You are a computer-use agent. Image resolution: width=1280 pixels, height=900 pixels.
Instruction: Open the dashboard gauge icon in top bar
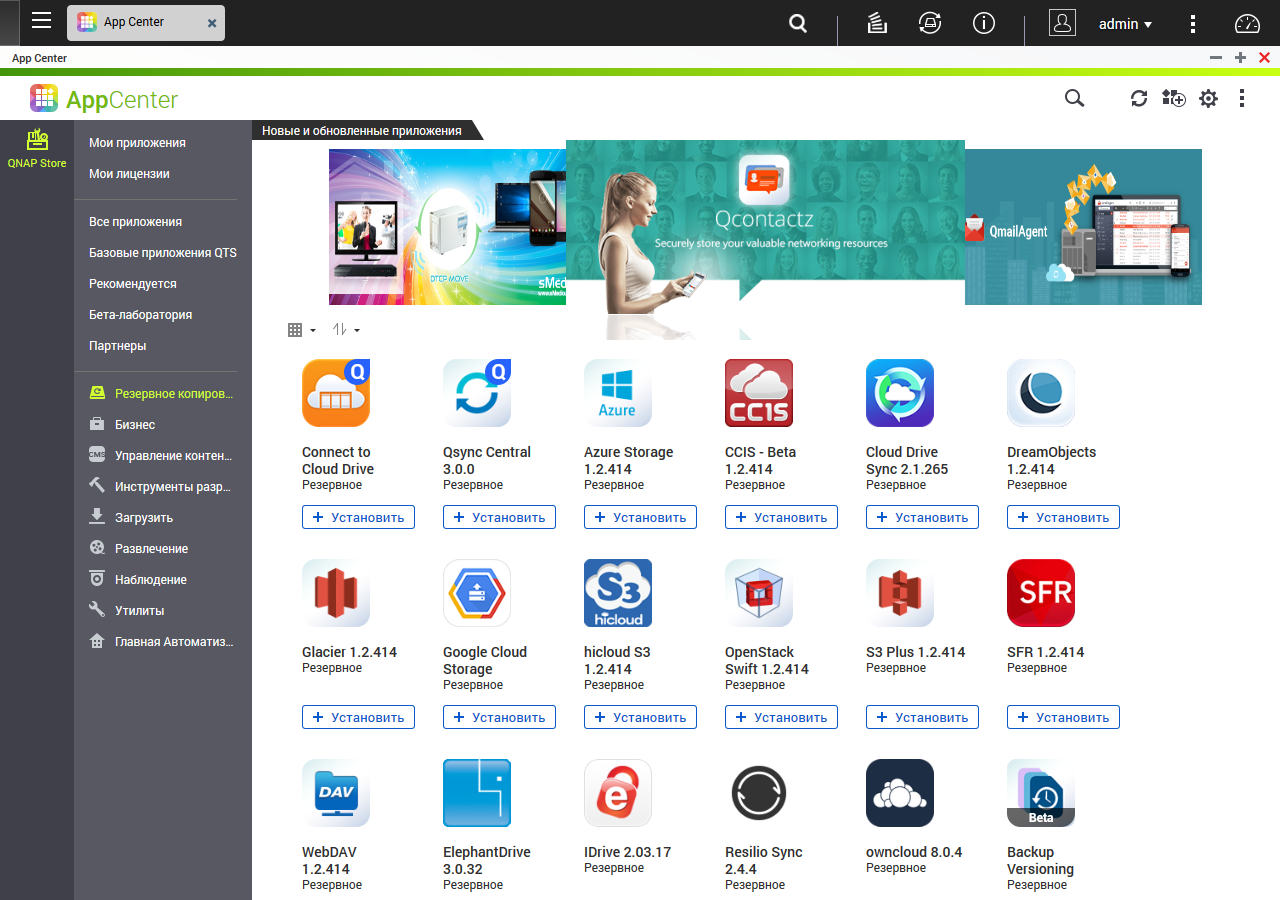tap(1248, 23)
